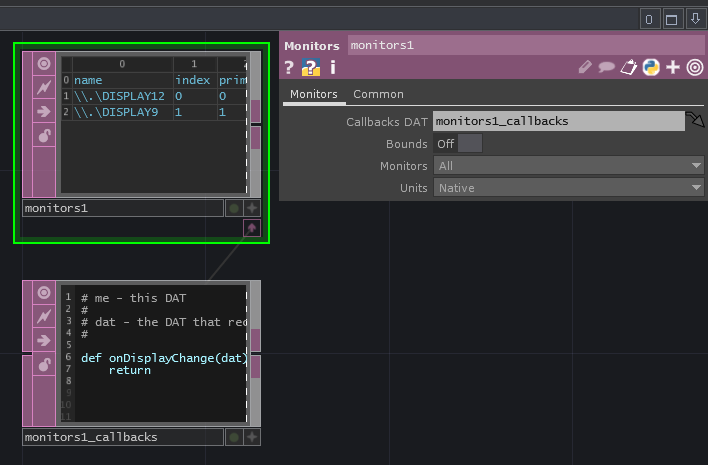Toggle lock flag on monitors1_callbacks node
The image size is (708, 465).
coord(44,364)
